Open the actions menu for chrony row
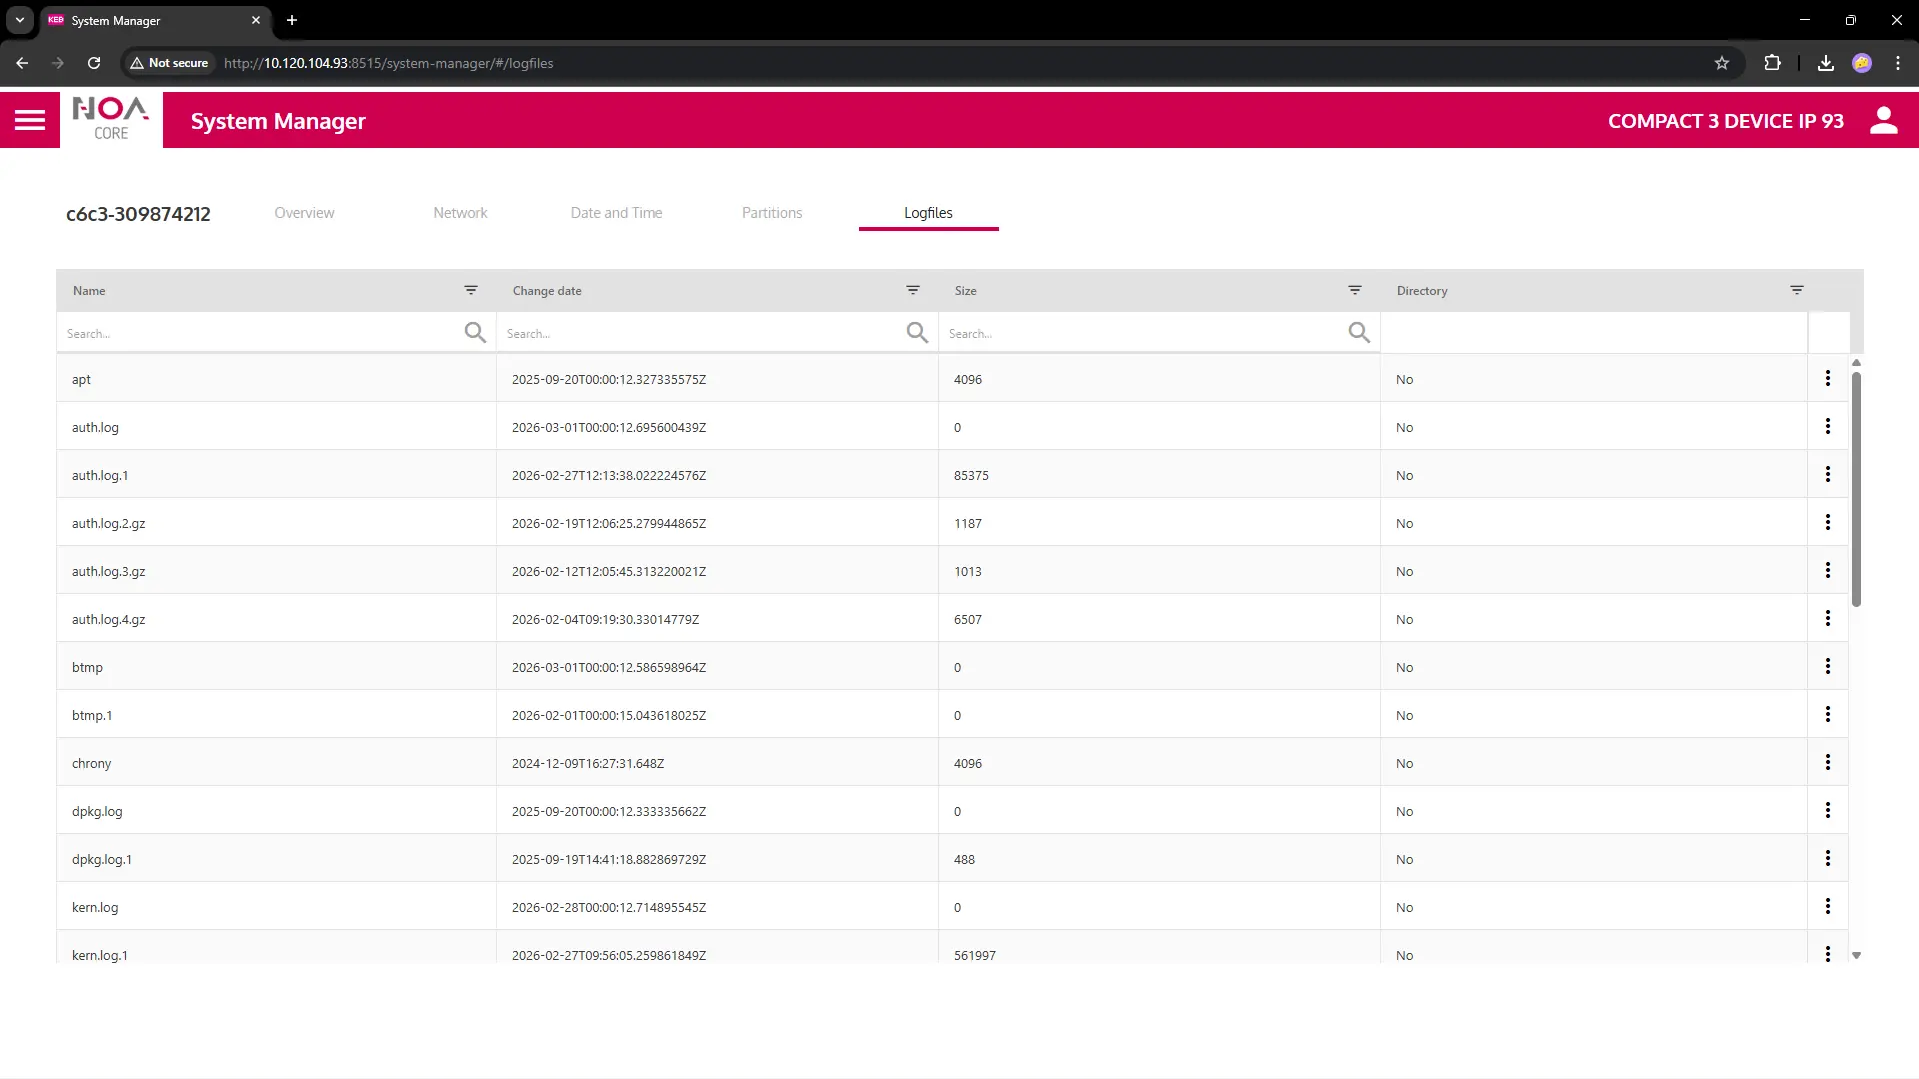The height and width of the screenshot is (1079, 1919). (x=1827, y=763)
